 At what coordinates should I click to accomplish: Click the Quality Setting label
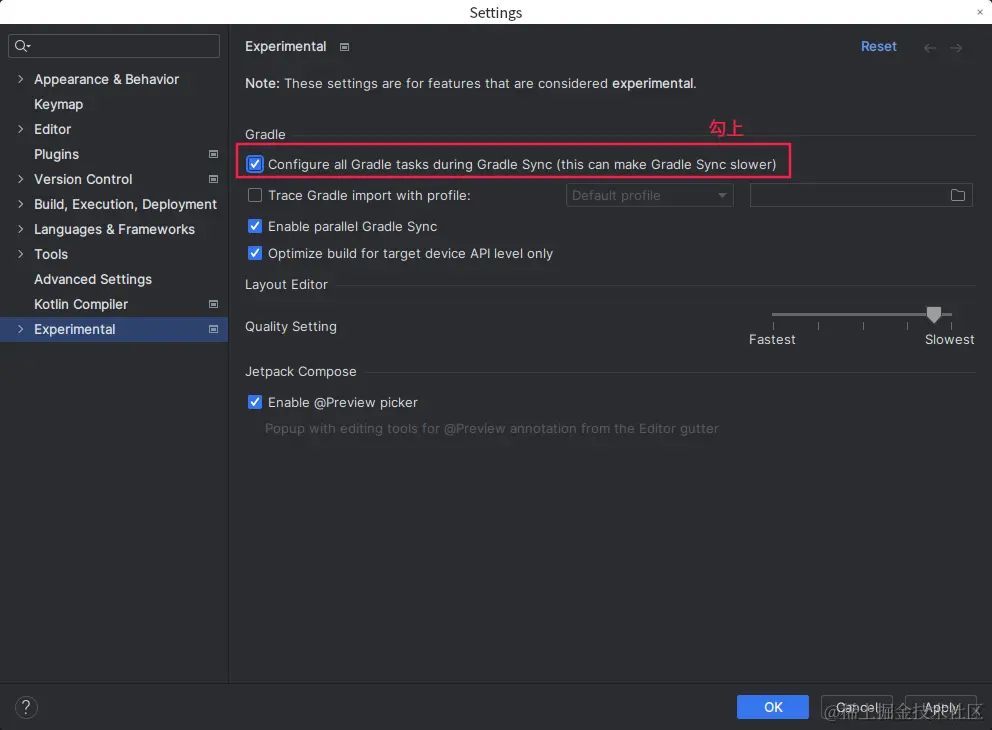pyautogui.click(x=291, y=326)
